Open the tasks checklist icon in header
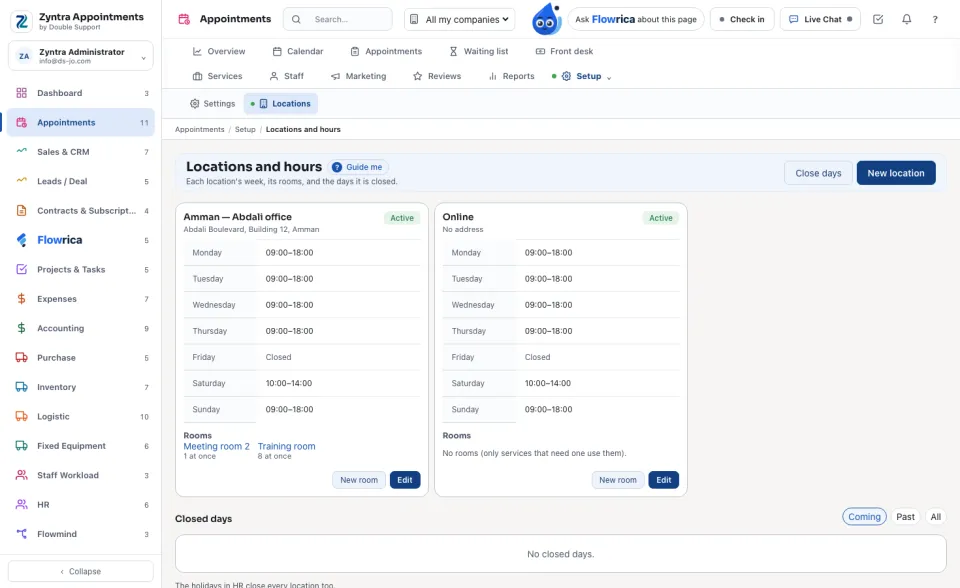This screenshot has width=960, height=588. tap(878, 19)
